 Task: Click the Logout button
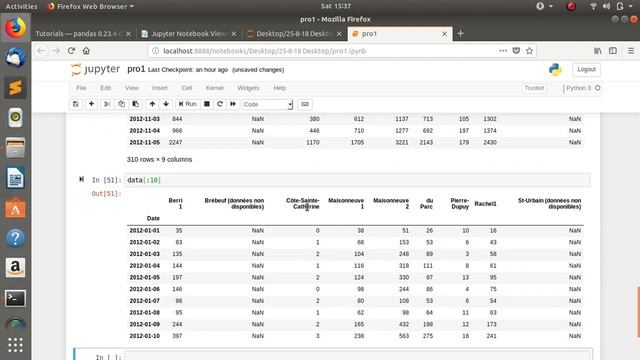click(x=587, y=69)
